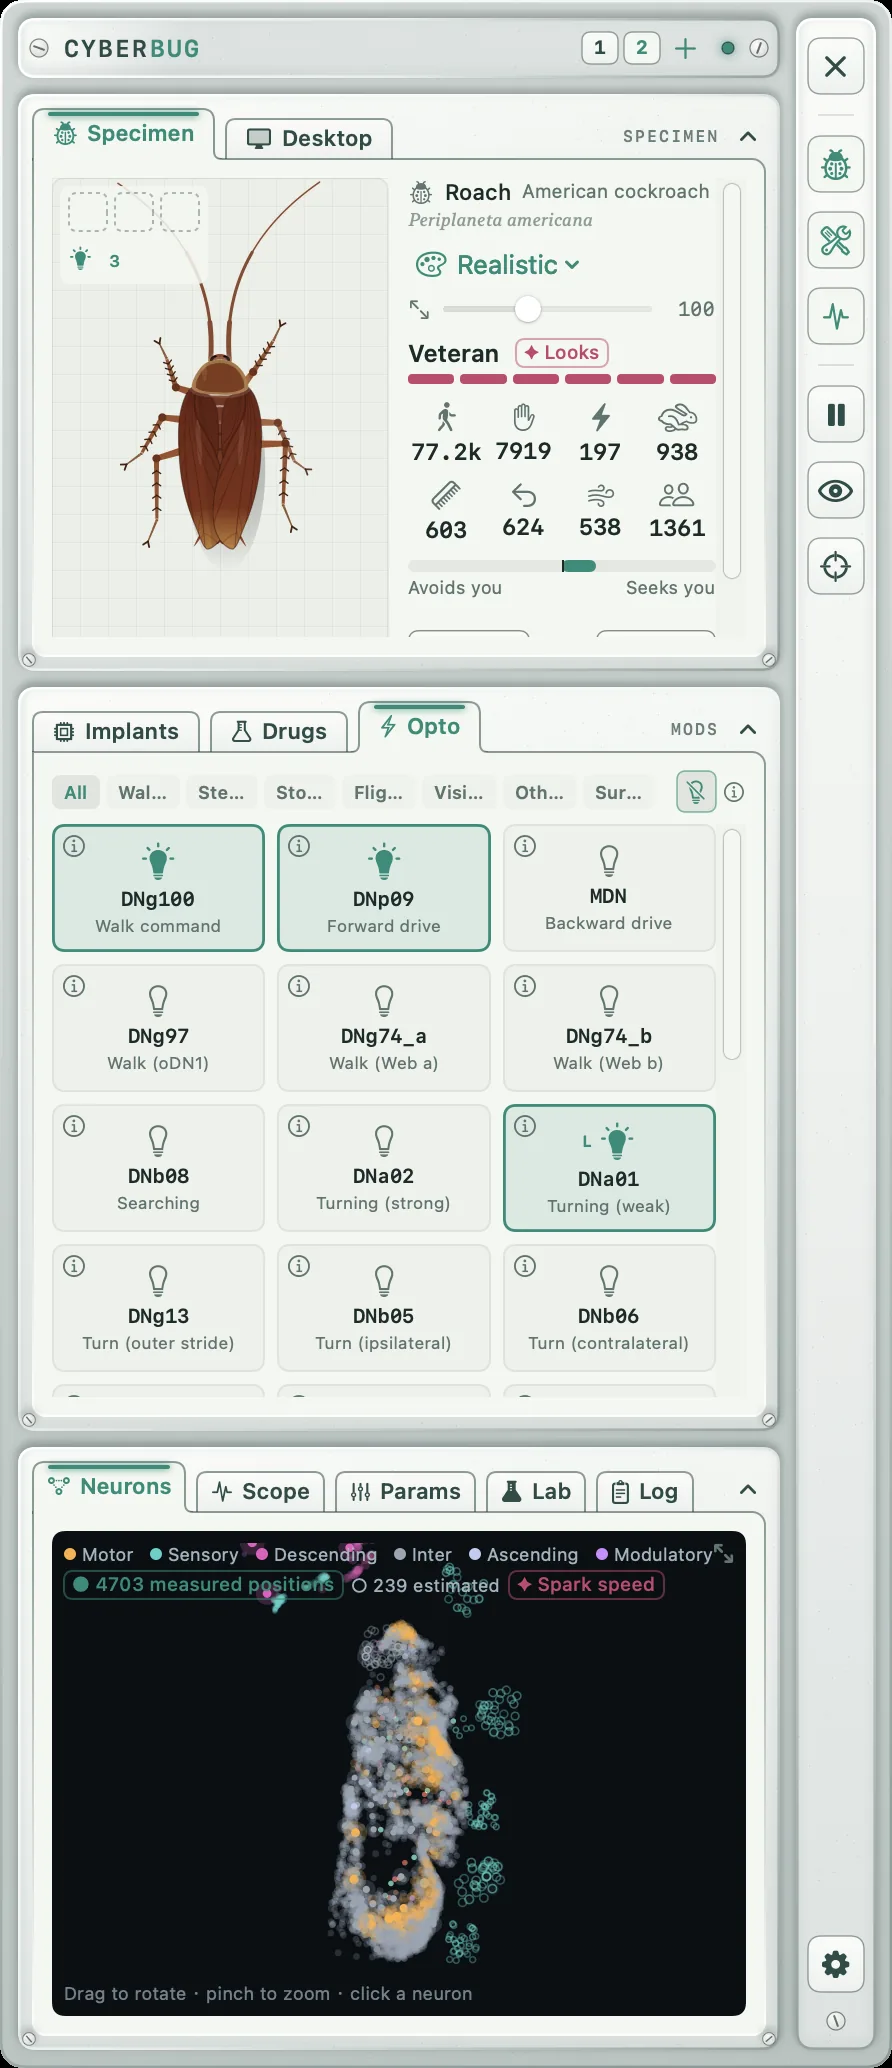Switch to the Params tab
This screenshot has height=2068, width=892.
coord(406,1491)
